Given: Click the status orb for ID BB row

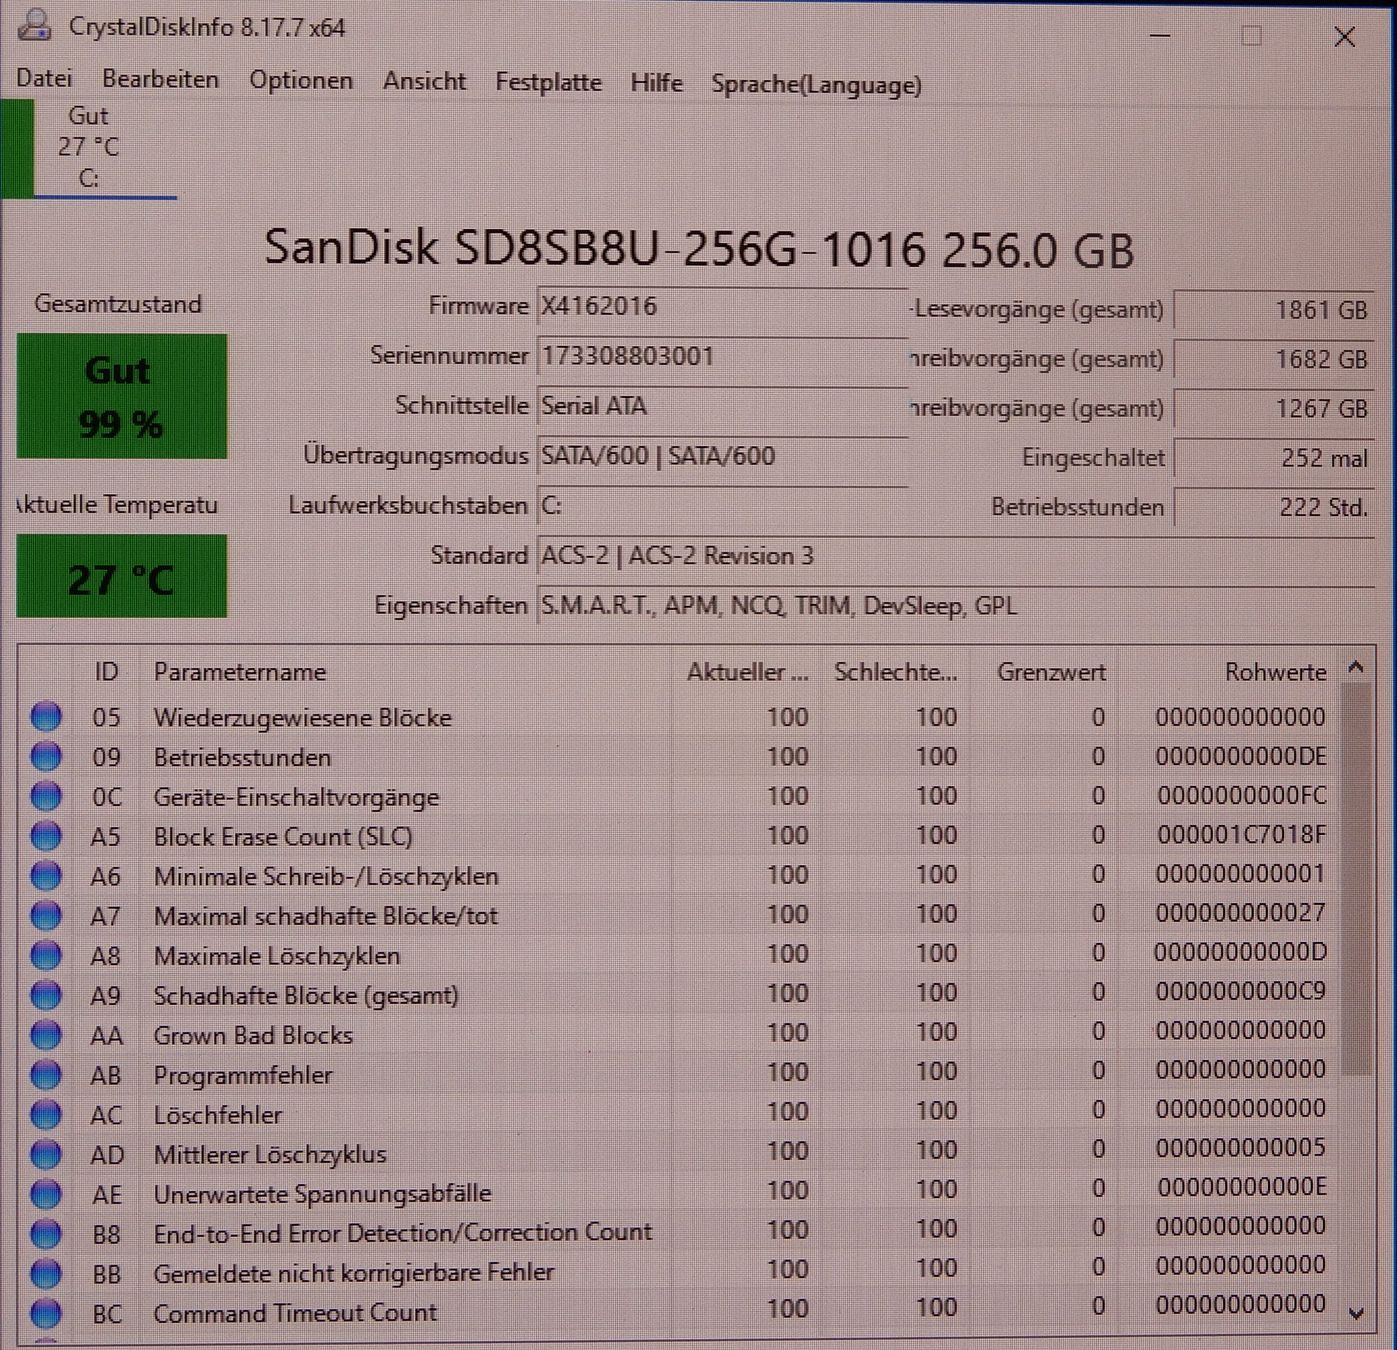Looking at the screenshot, I should pos(46,1273).
